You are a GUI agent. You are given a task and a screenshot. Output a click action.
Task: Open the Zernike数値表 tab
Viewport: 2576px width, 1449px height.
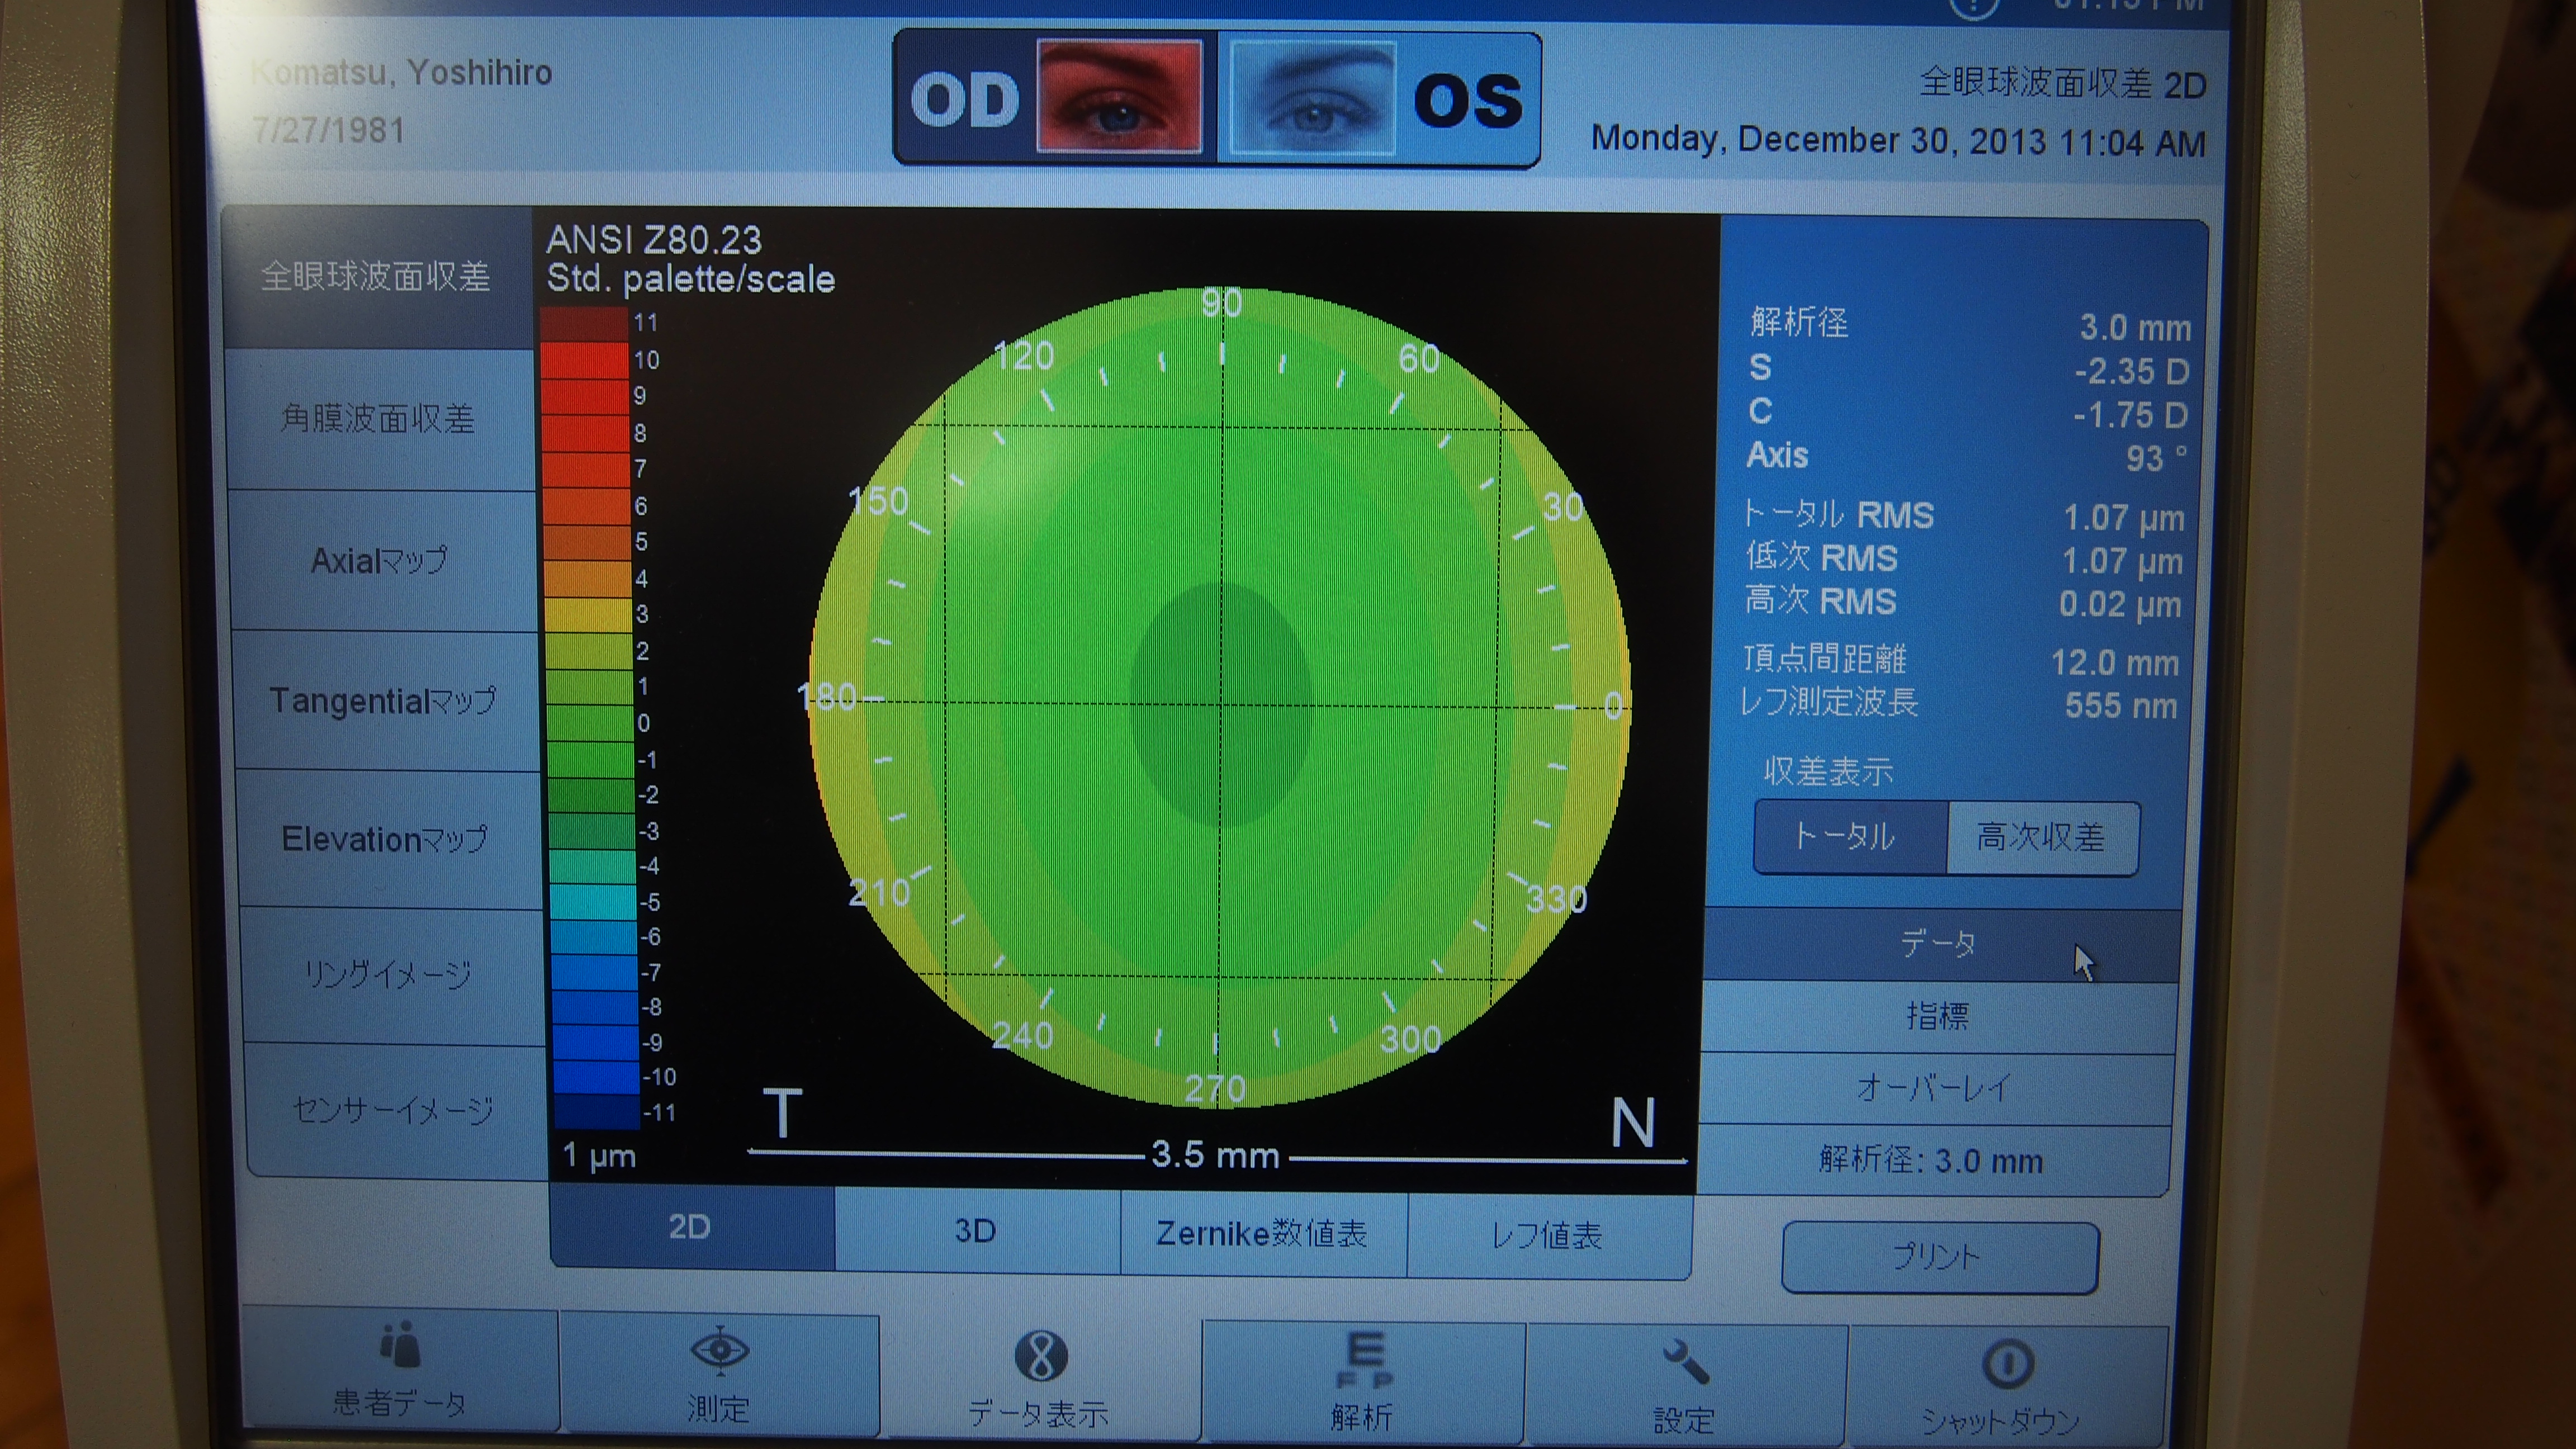pos(1262,1234)
